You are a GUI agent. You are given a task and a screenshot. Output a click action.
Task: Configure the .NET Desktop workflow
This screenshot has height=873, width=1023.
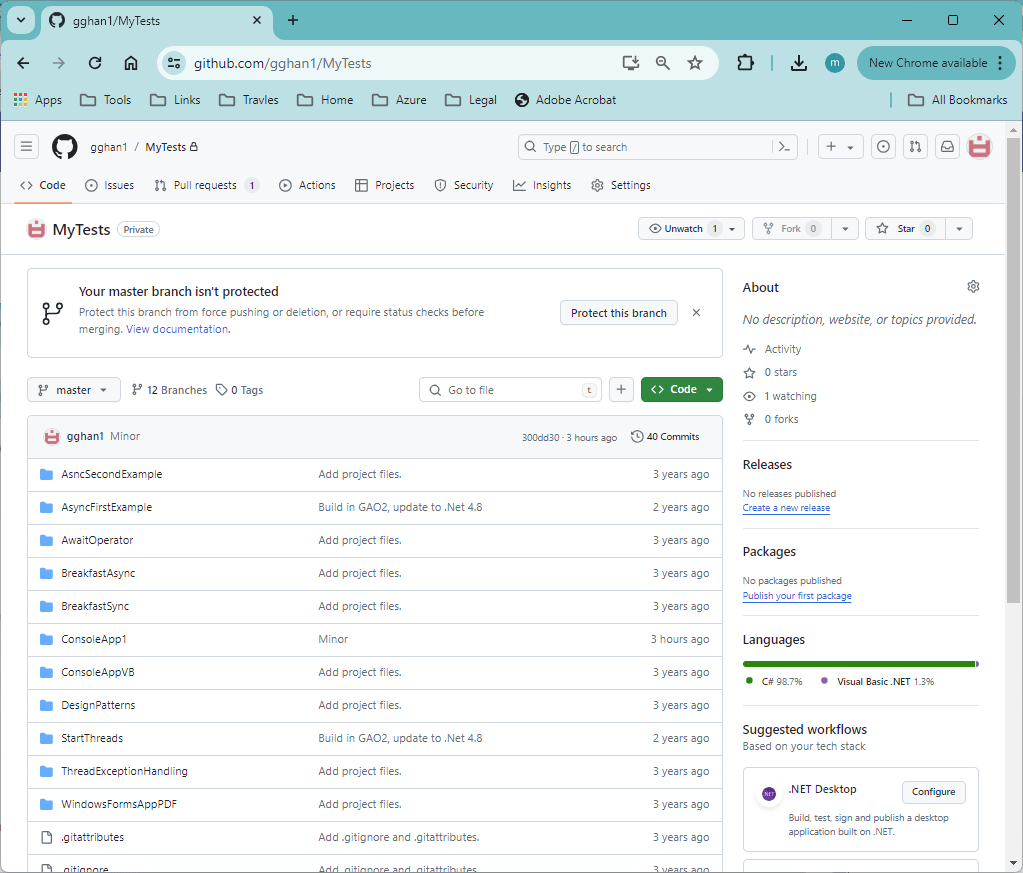tap(934, 791)
